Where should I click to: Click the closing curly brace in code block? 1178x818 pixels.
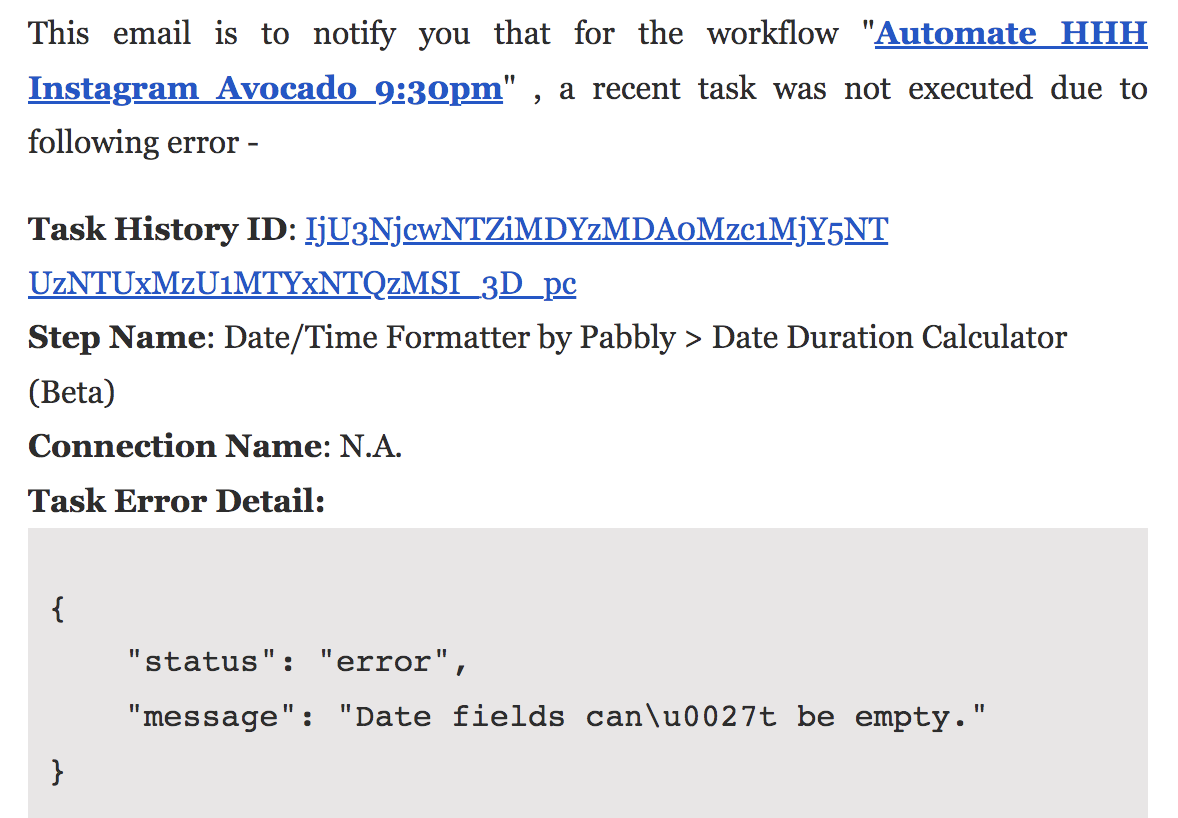pyautogui.click(x=58, y=771)
